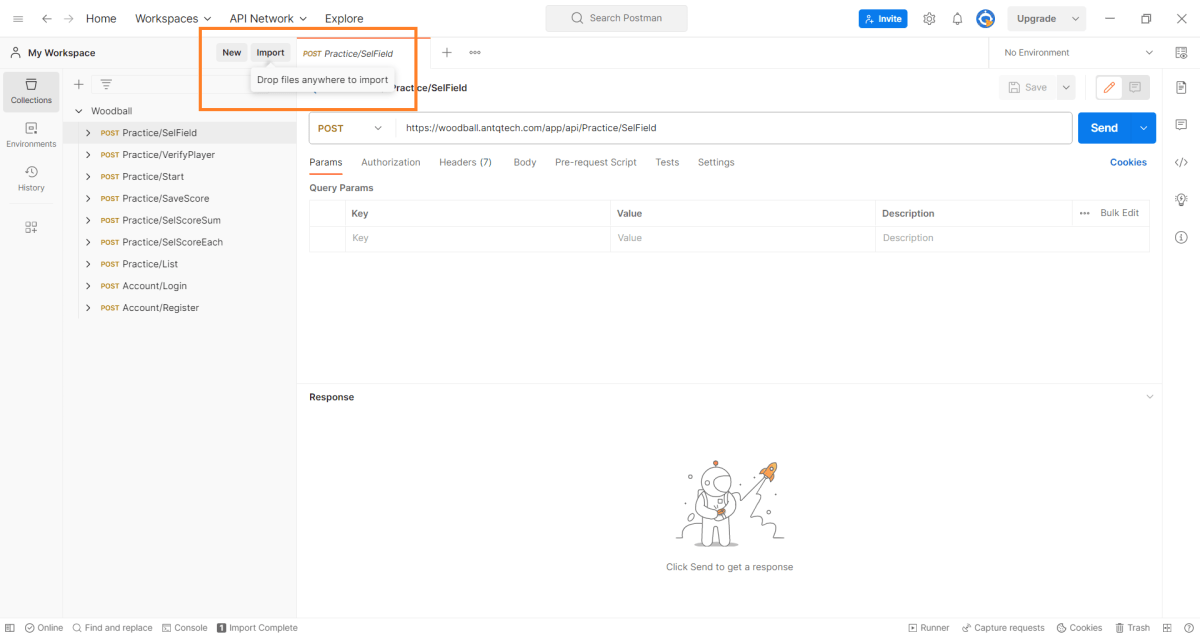Viewport: 1200px width, 637px height.
Task: Expand the Practice/VerifyPlayer request
Action: click(88, 155)
